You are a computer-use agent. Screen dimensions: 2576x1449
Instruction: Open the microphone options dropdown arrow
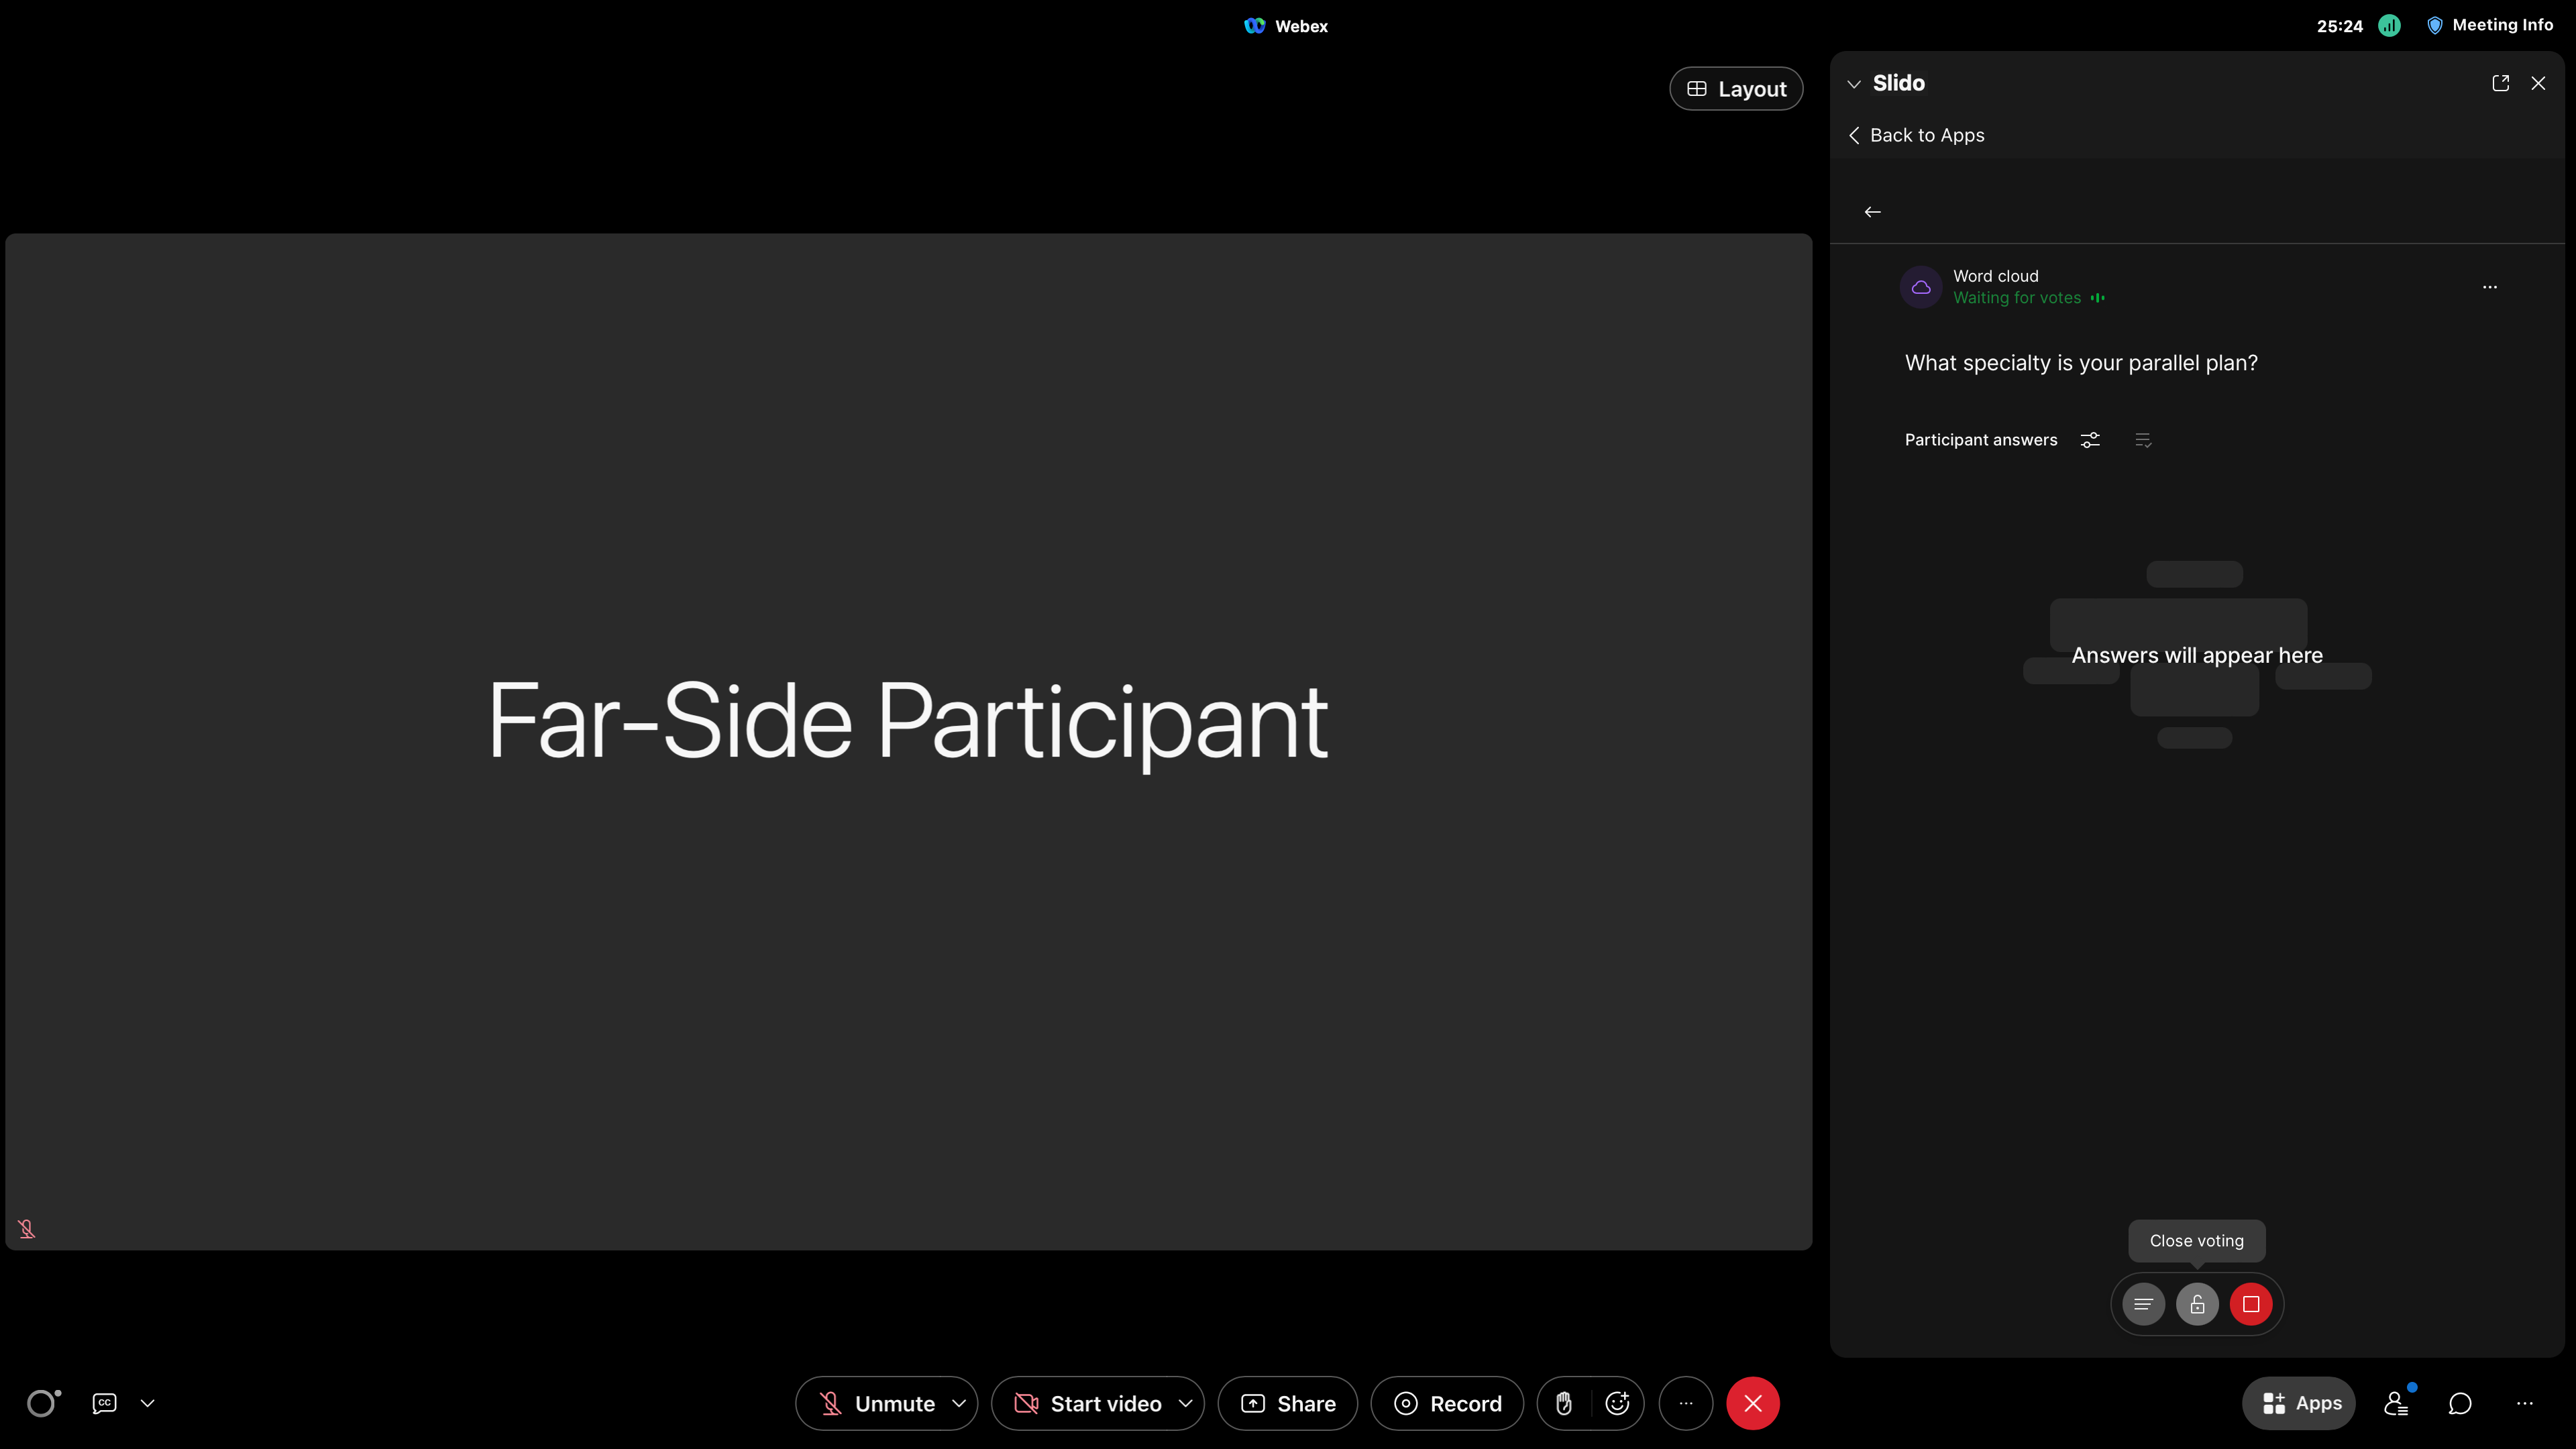point(960,1403)
